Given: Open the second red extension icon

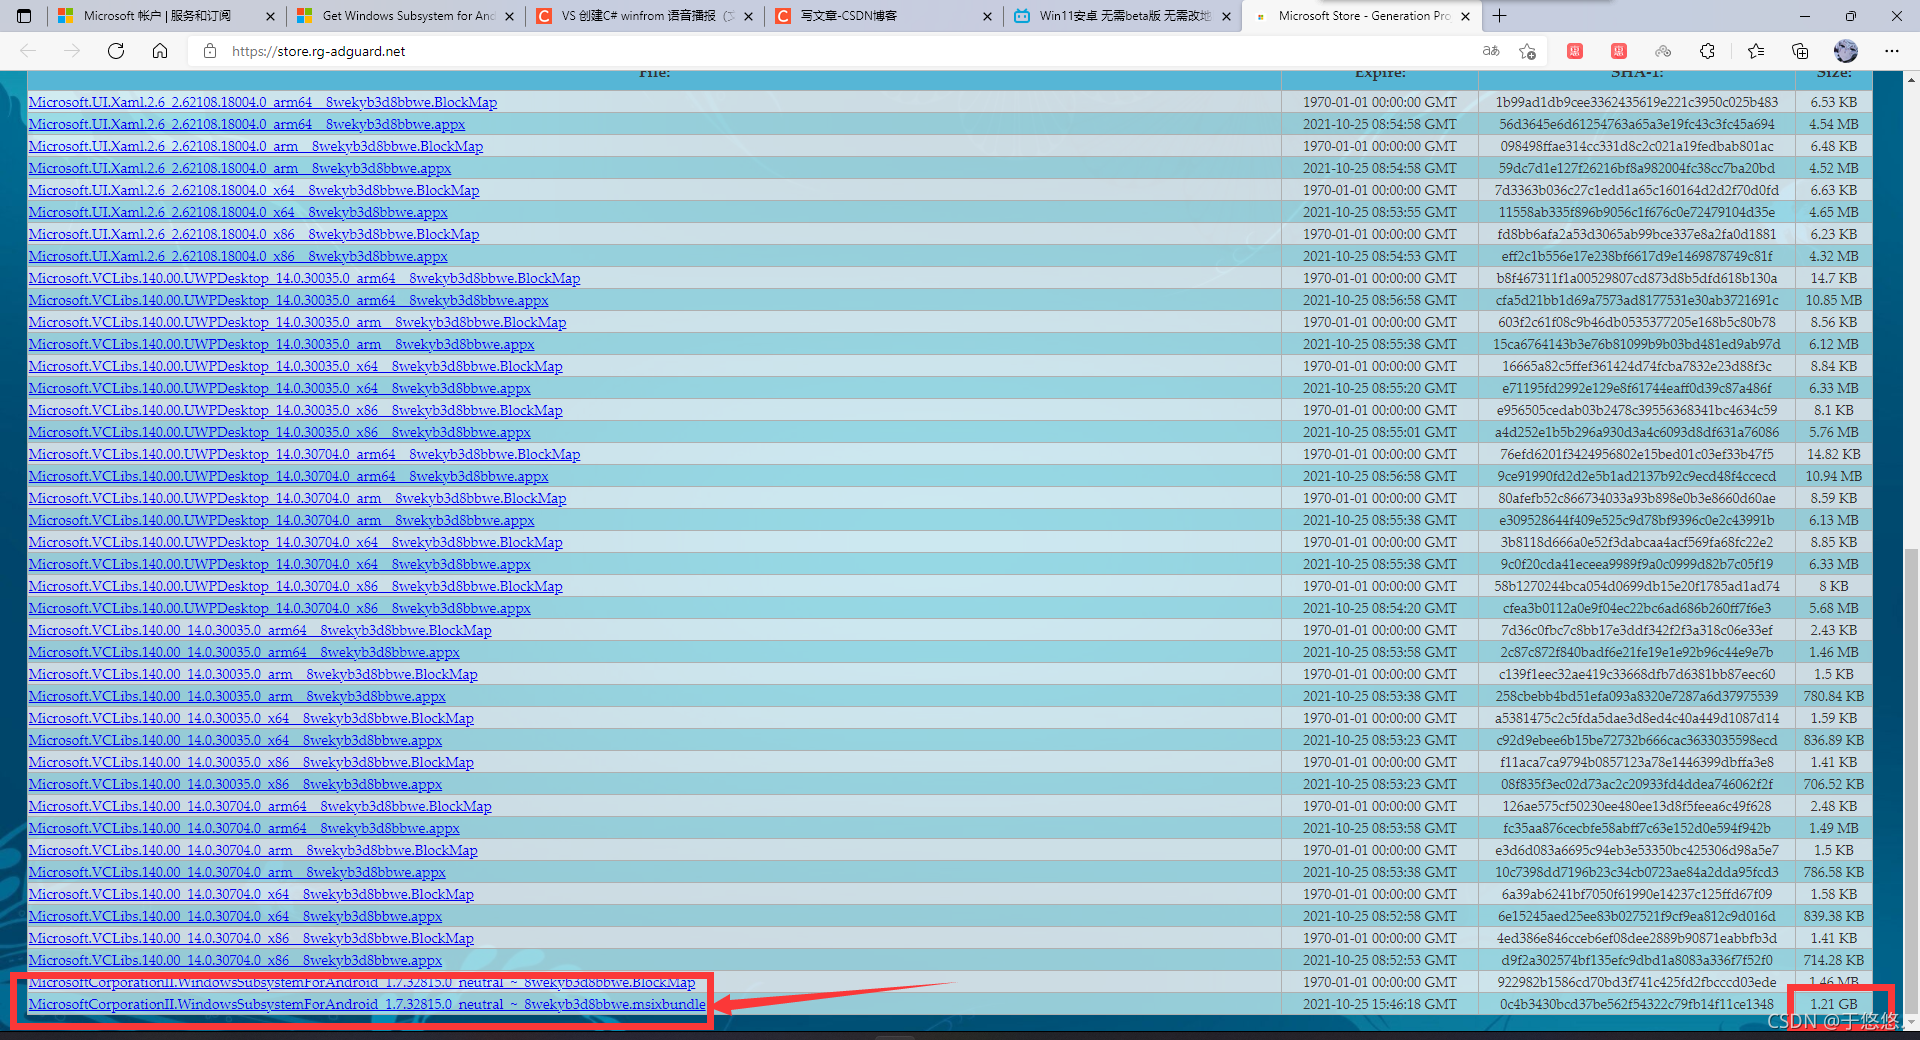Looking at the screenshot, I should 1619,51.
